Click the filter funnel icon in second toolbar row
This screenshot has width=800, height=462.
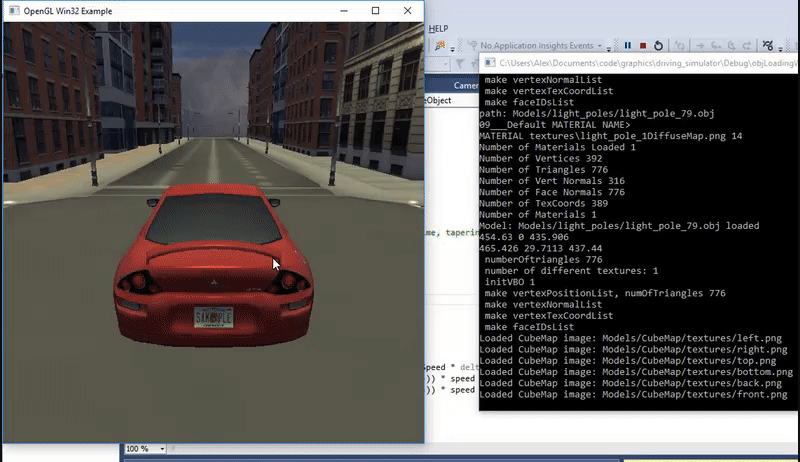tap(460, 64)
